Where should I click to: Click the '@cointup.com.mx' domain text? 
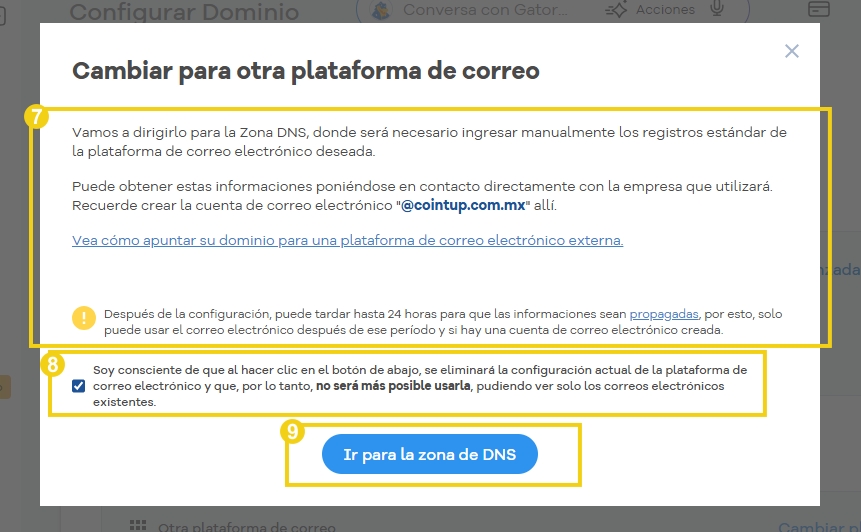tap(463, 205)
